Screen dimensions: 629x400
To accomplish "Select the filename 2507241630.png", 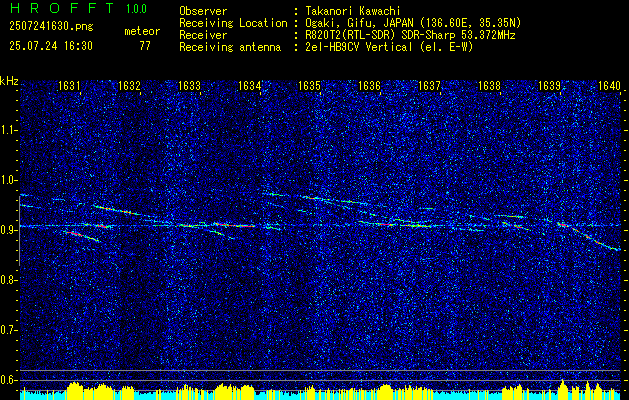I will (x=51, y=27).
